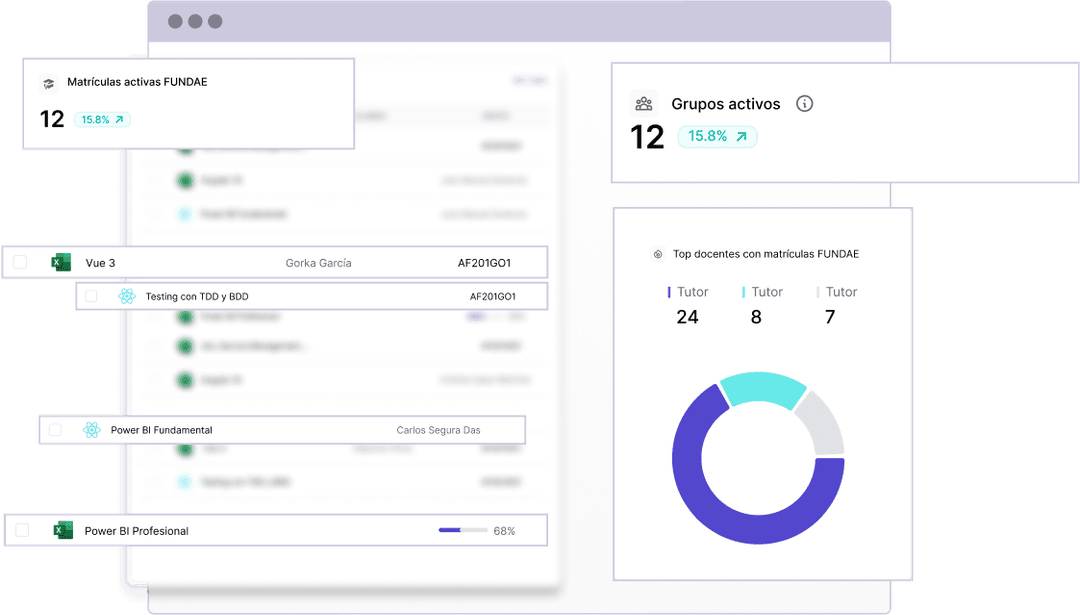
Task: Click the cyan segment of the donut chart
Action: [x=760, y=389]
